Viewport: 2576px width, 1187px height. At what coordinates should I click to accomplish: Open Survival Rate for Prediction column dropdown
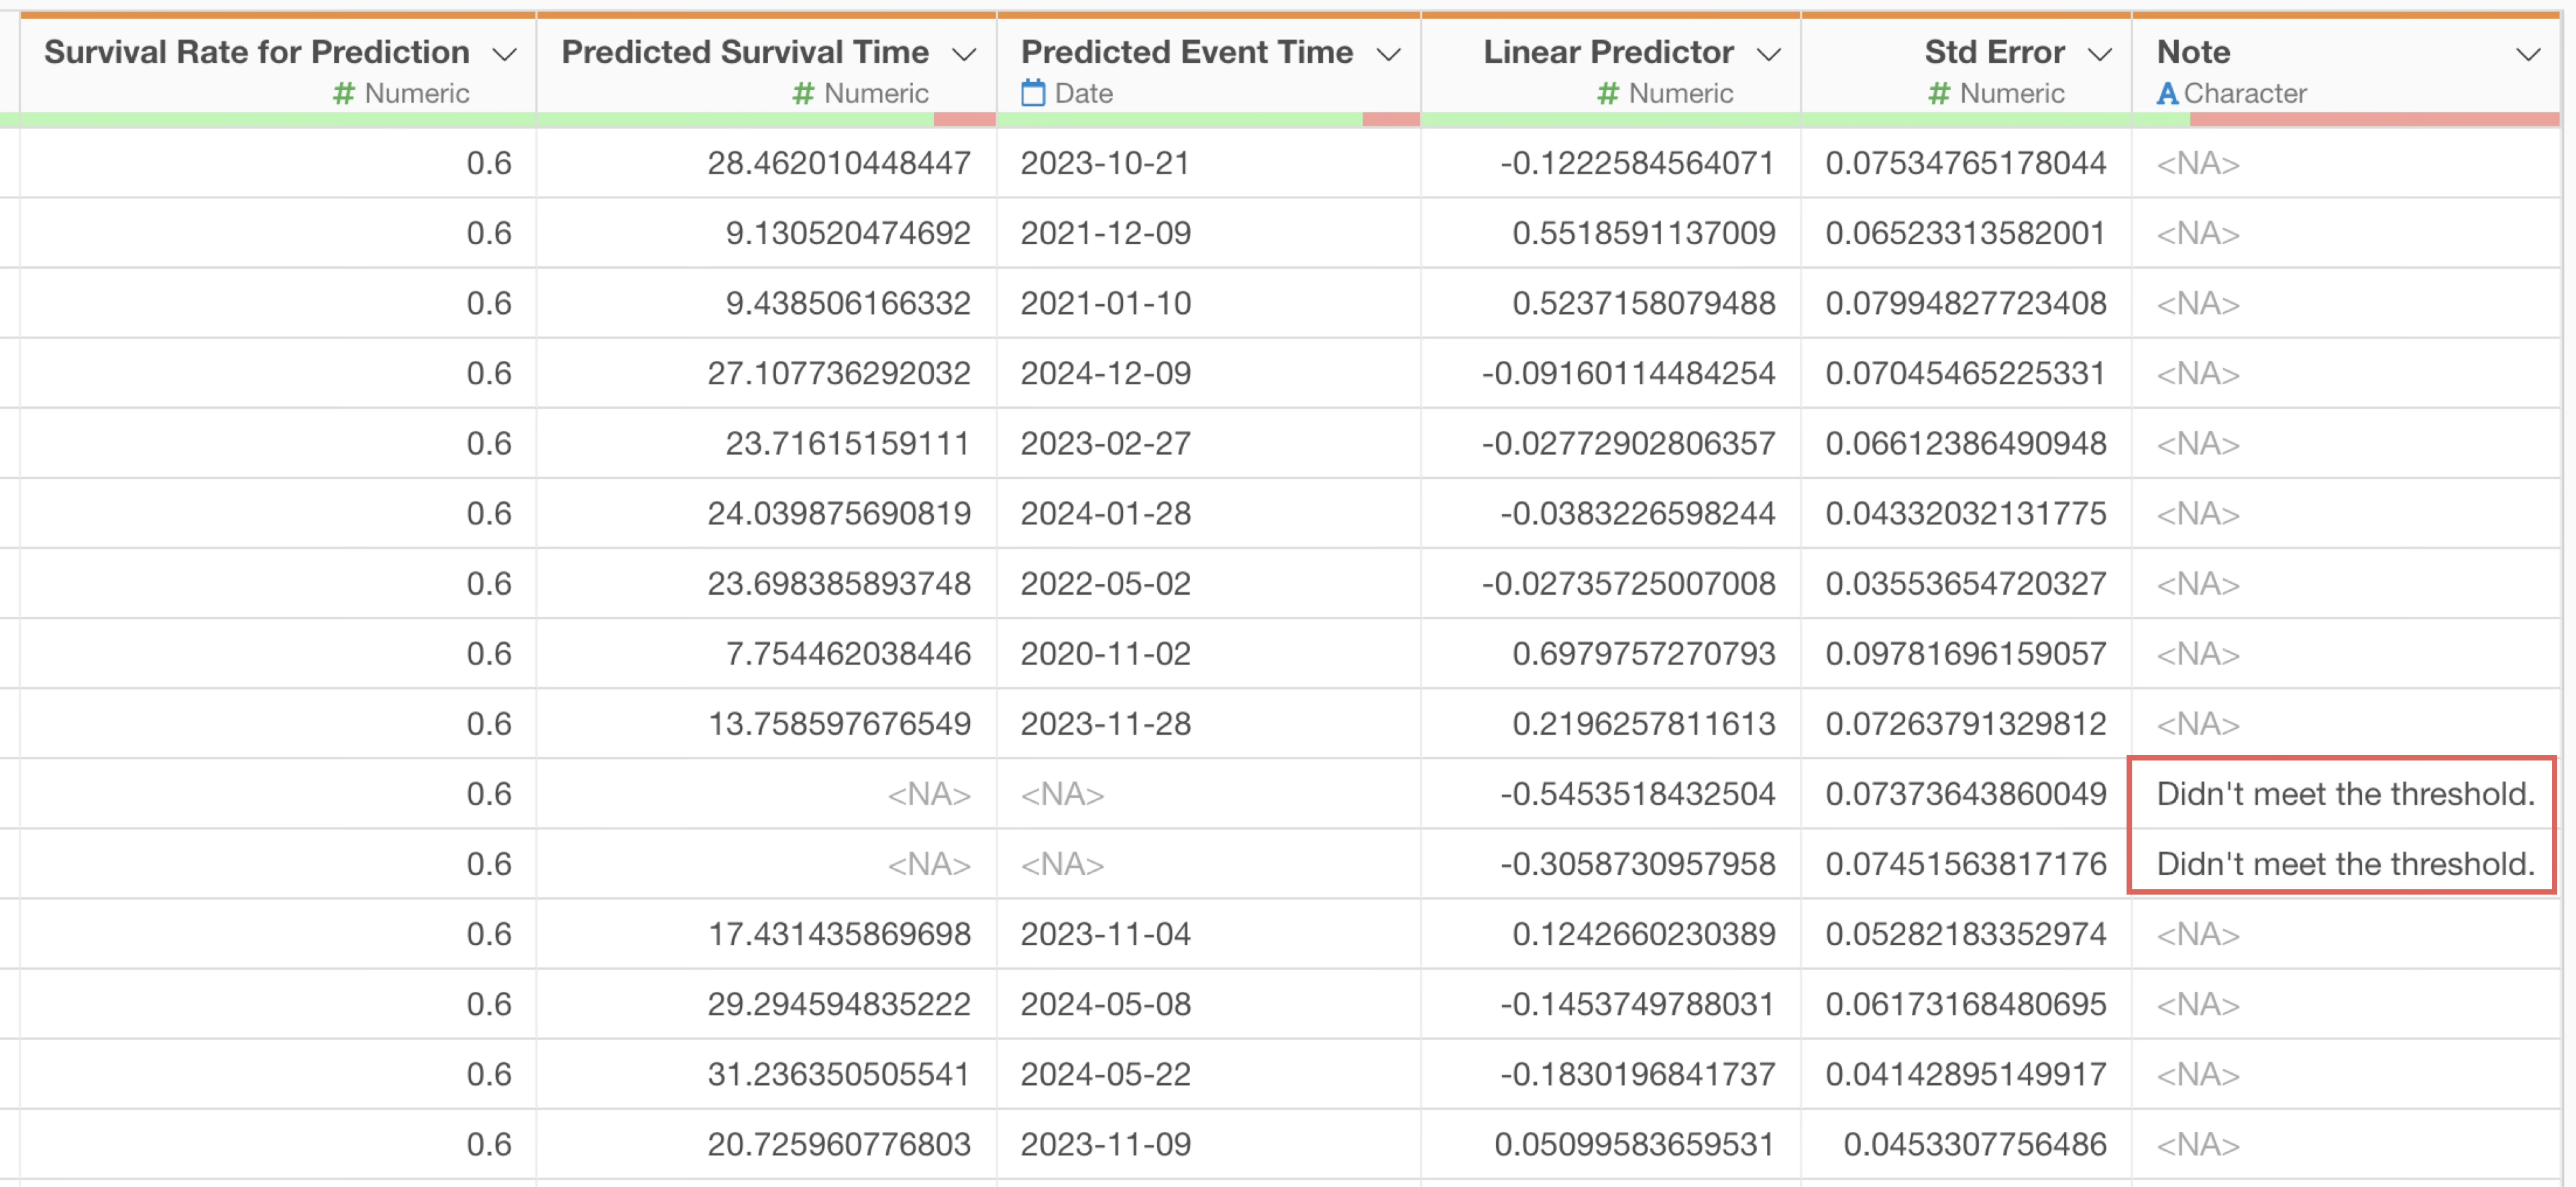pos(505,54)
